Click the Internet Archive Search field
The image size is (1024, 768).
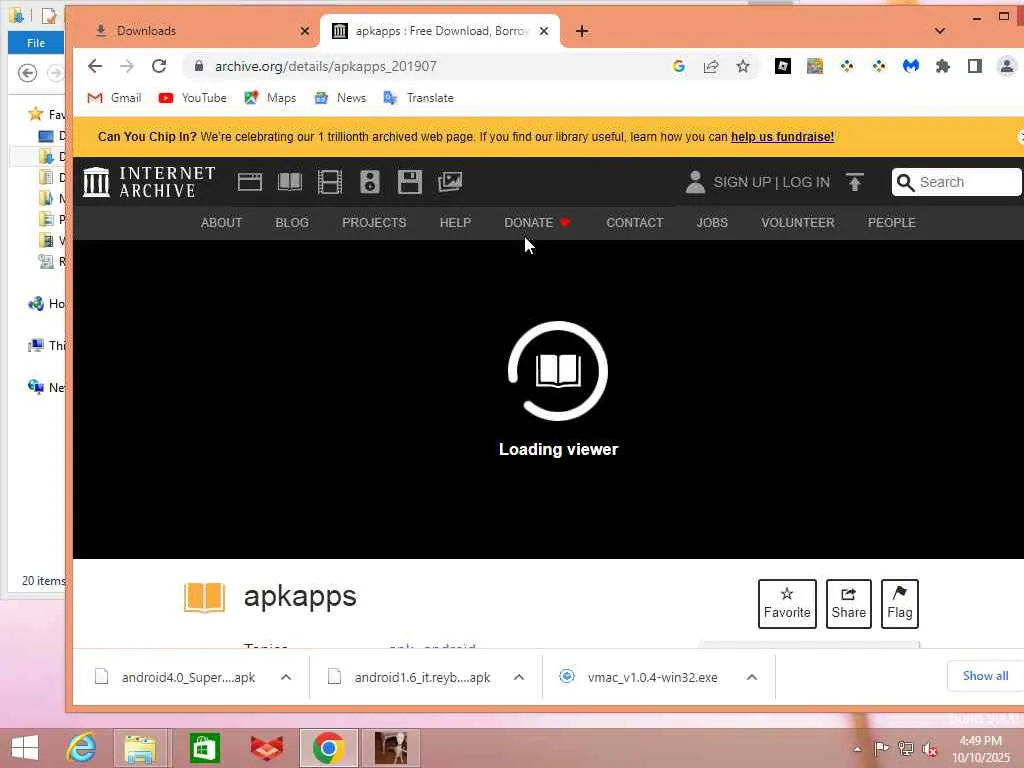point(956,182)
